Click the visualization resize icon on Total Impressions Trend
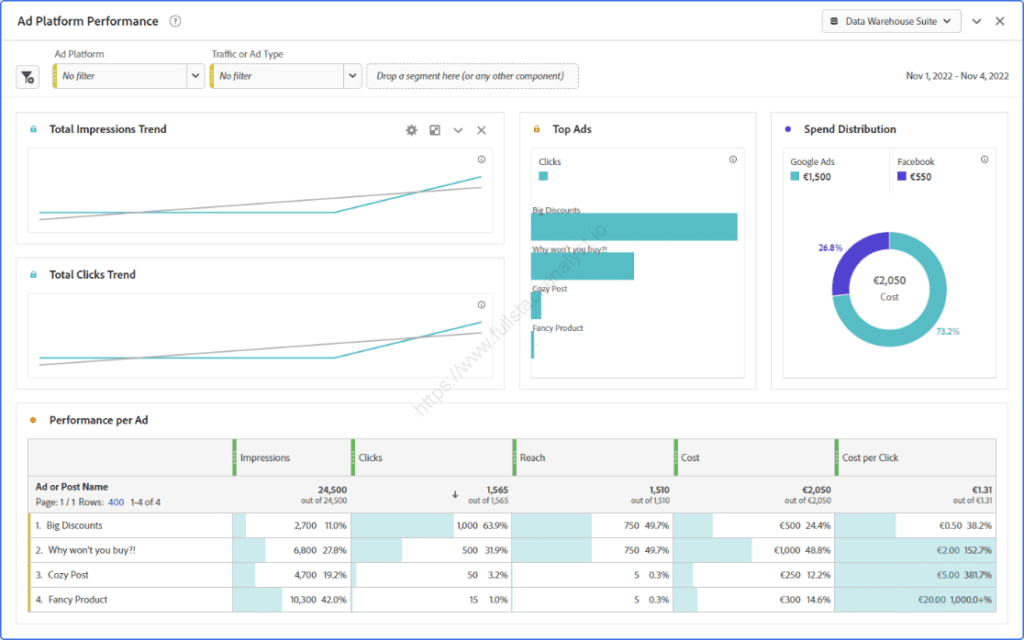1024x640 pixels. [434, 129]
